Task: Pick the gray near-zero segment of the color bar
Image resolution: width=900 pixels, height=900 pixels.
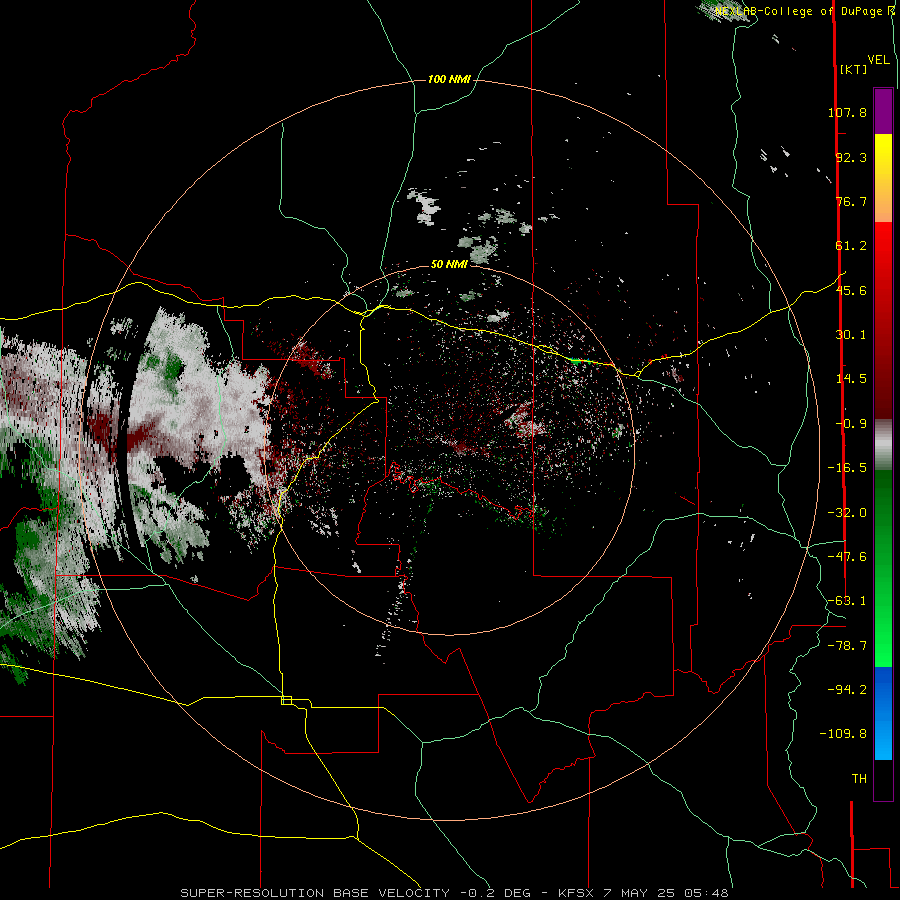Action: pos(883,444)
